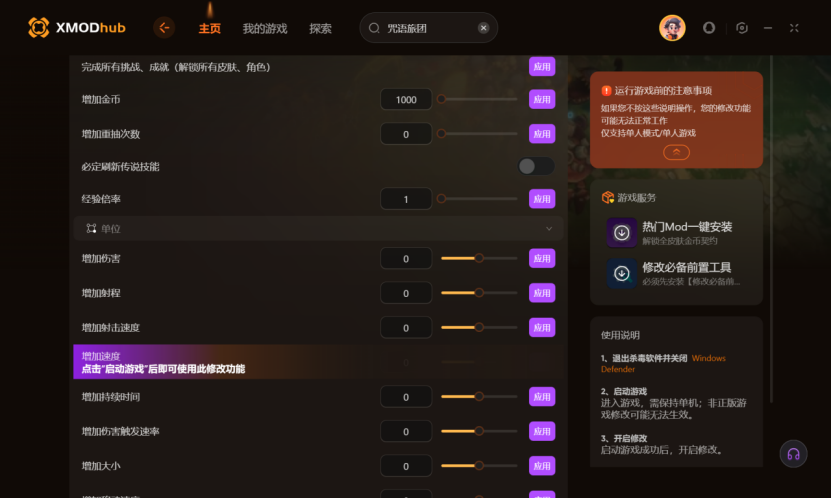This screenshot has width=831, height=498.
Task: Collapse the 单位 section chevron
Action: point(549,228)
